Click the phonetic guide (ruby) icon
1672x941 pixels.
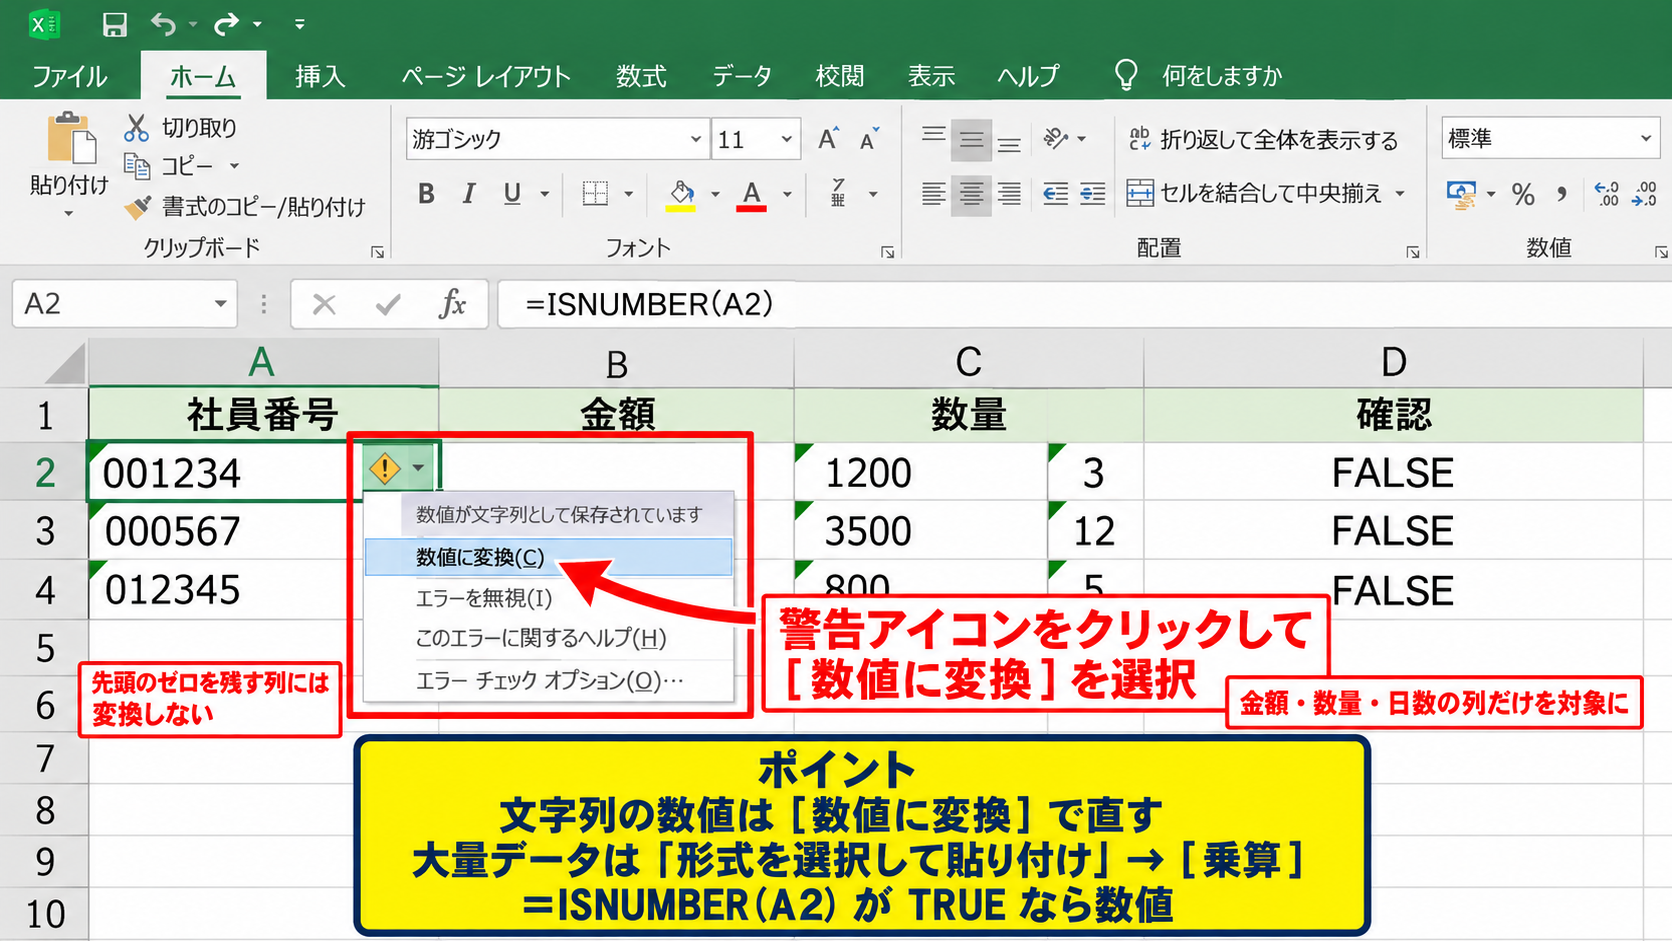coord(838,193)
